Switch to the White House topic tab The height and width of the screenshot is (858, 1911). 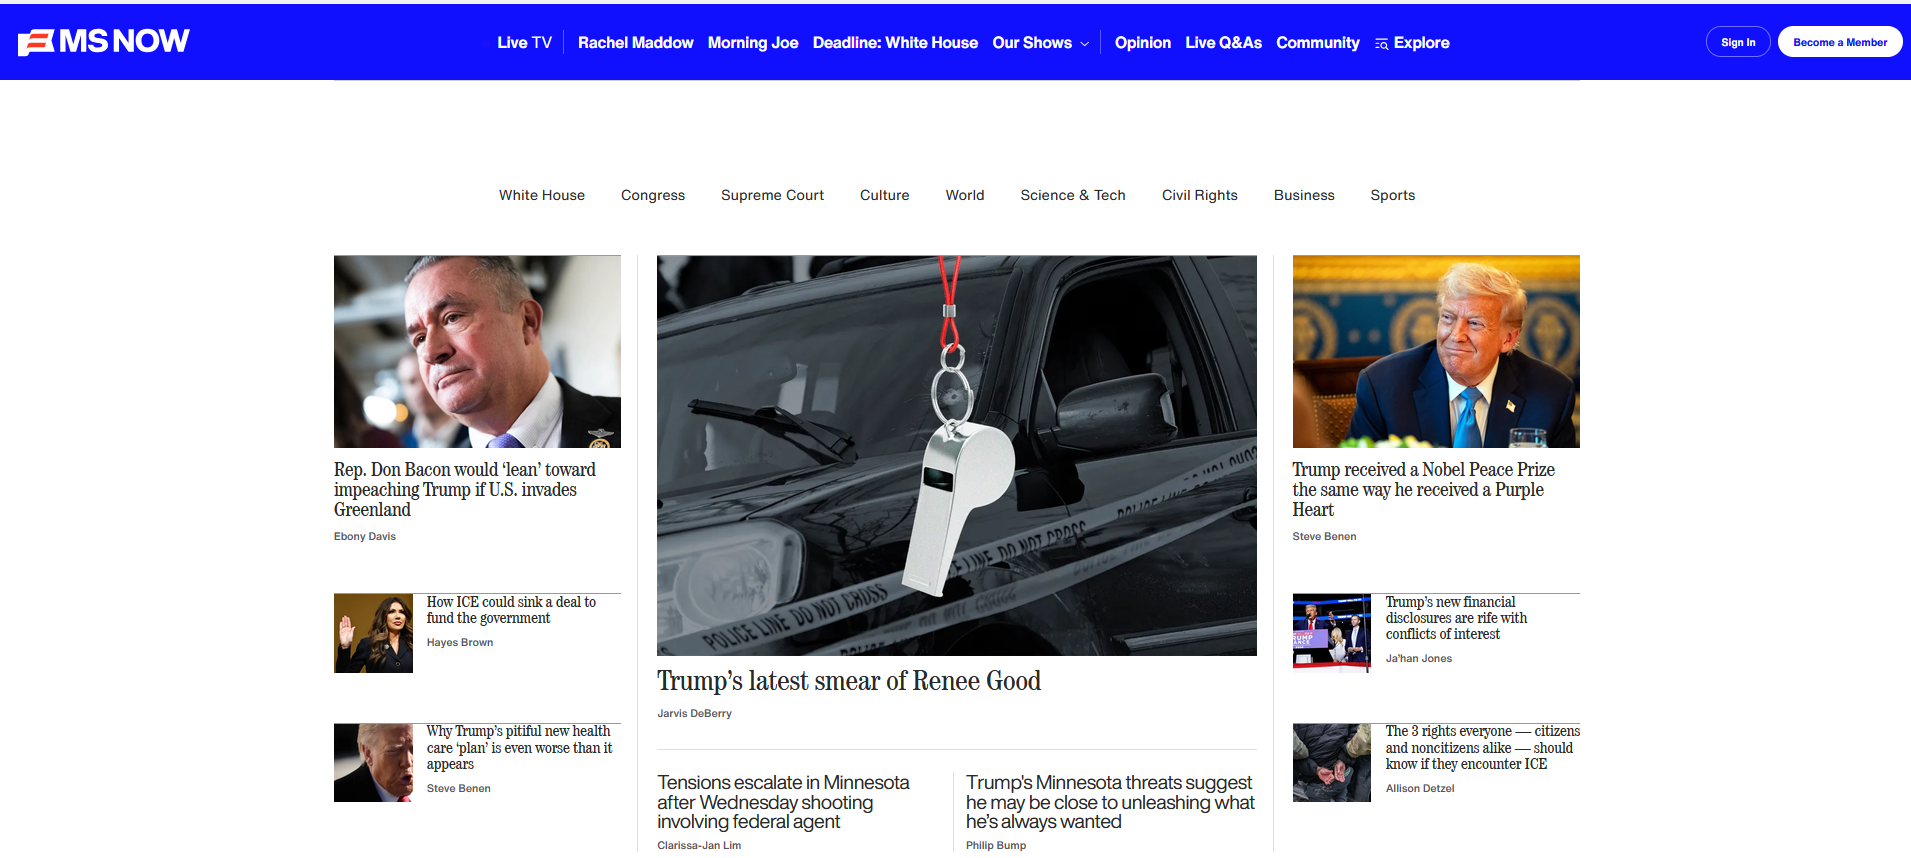(542, 195)
